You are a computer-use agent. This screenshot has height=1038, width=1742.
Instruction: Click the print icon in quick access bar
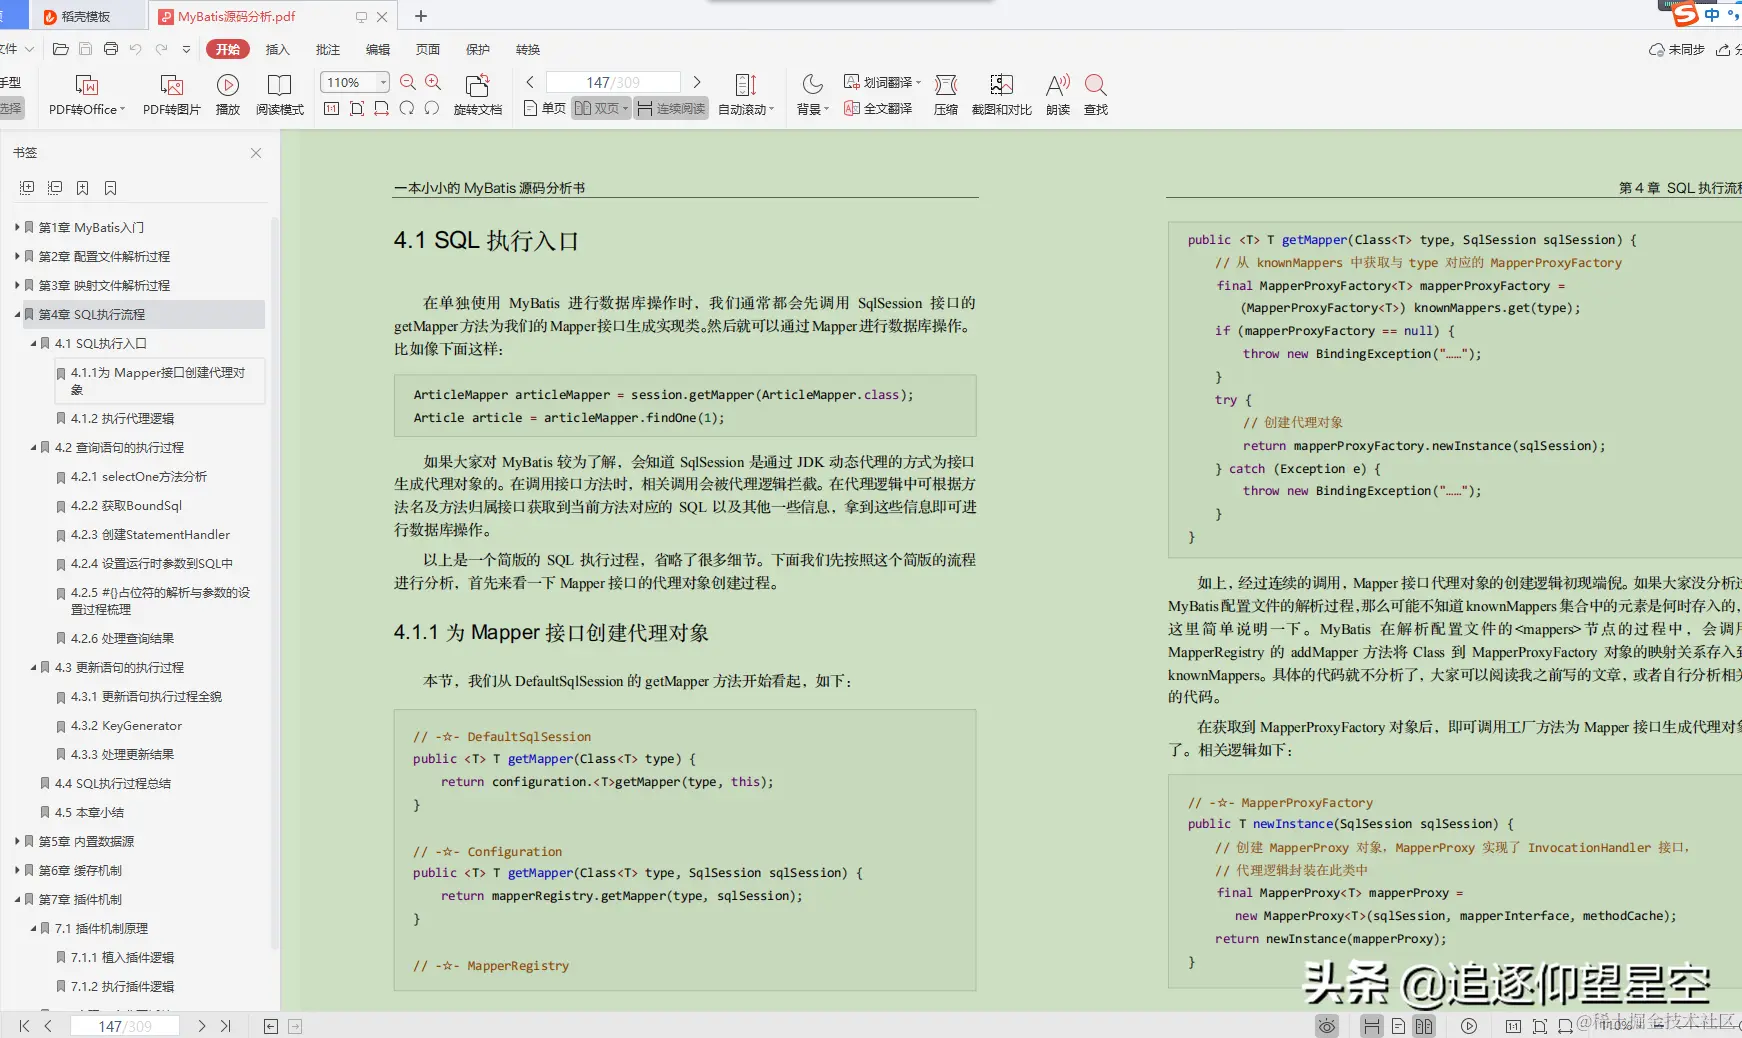pyautogui.click(x=111, y=49)
